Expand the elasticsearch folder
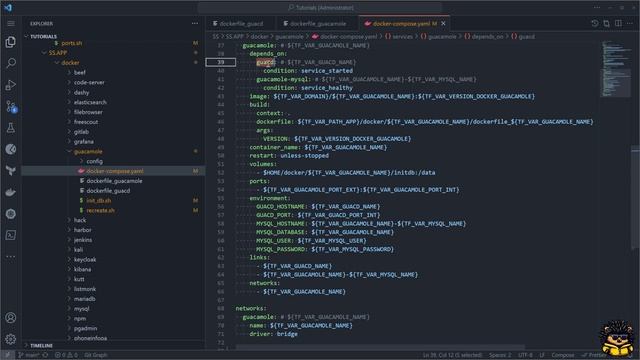 click(x=69, y=102)
